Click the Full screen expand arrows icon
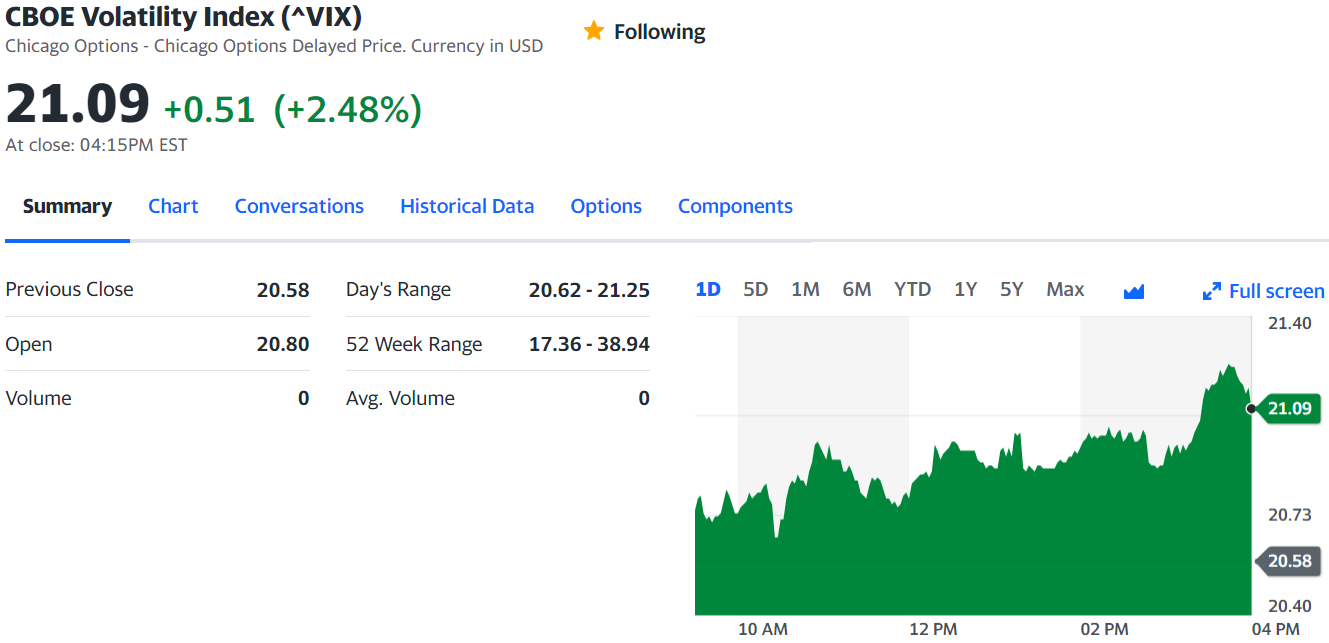This screenshot has height=643, width=1329. coord(1212,291)
